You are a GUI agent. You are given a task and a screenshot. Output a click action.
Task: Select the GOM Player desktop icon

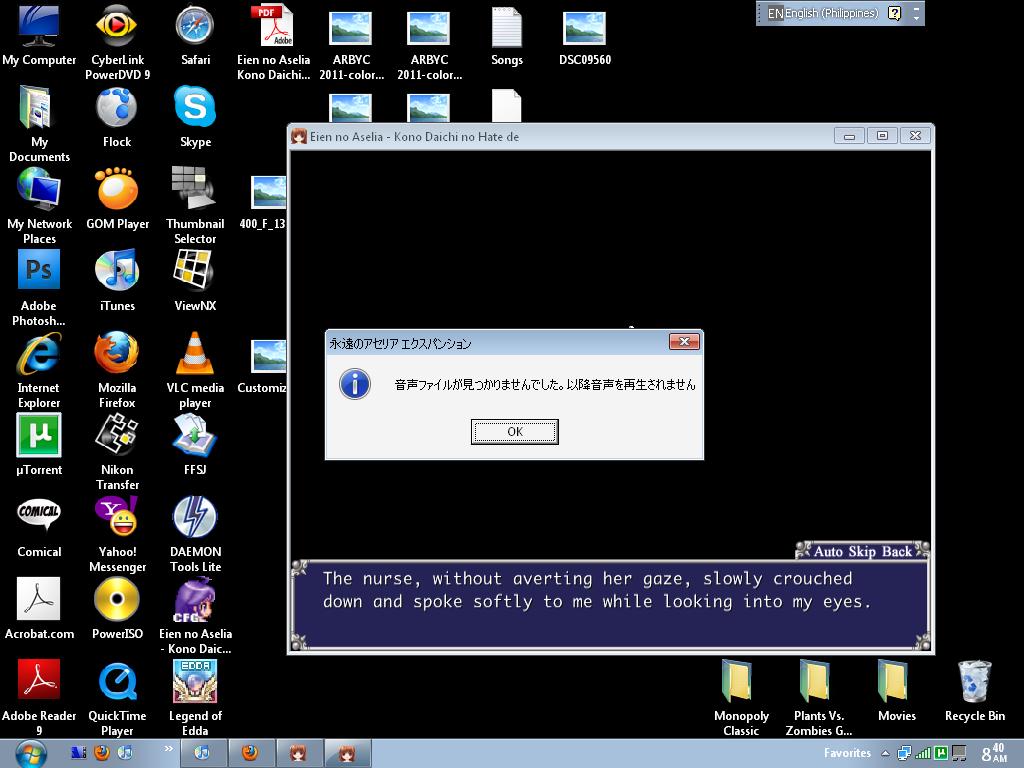118,199
